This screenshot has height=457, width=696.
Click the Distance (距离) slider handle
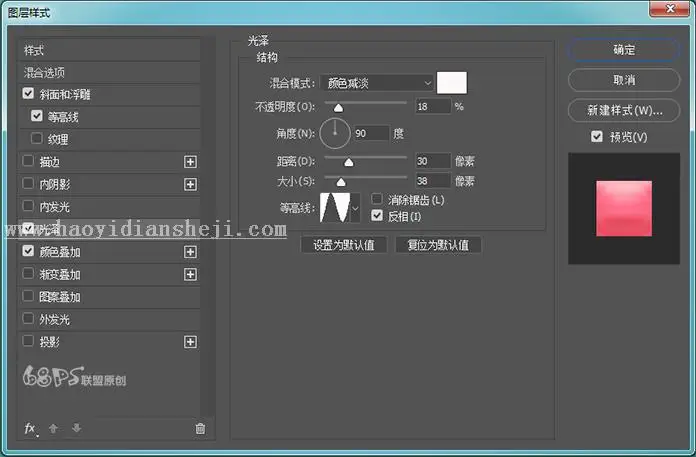[349, 162]
